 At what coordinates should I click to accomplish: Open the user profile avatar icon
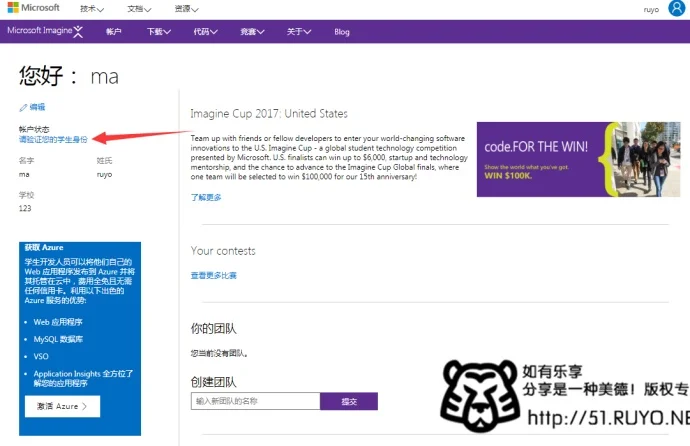[677, 8]
